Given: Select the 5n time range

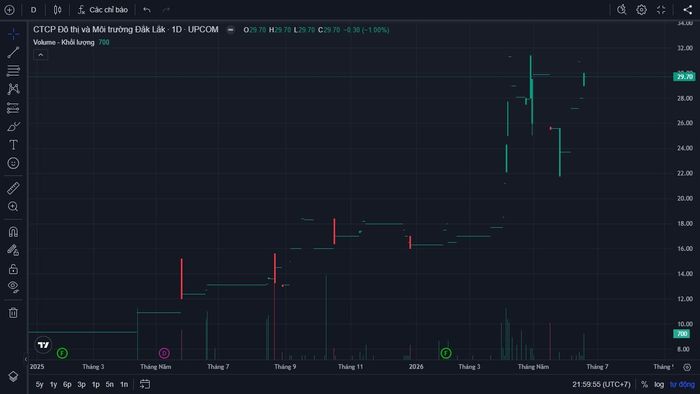Looking at the screenshot, I should [x=109, y=384].
